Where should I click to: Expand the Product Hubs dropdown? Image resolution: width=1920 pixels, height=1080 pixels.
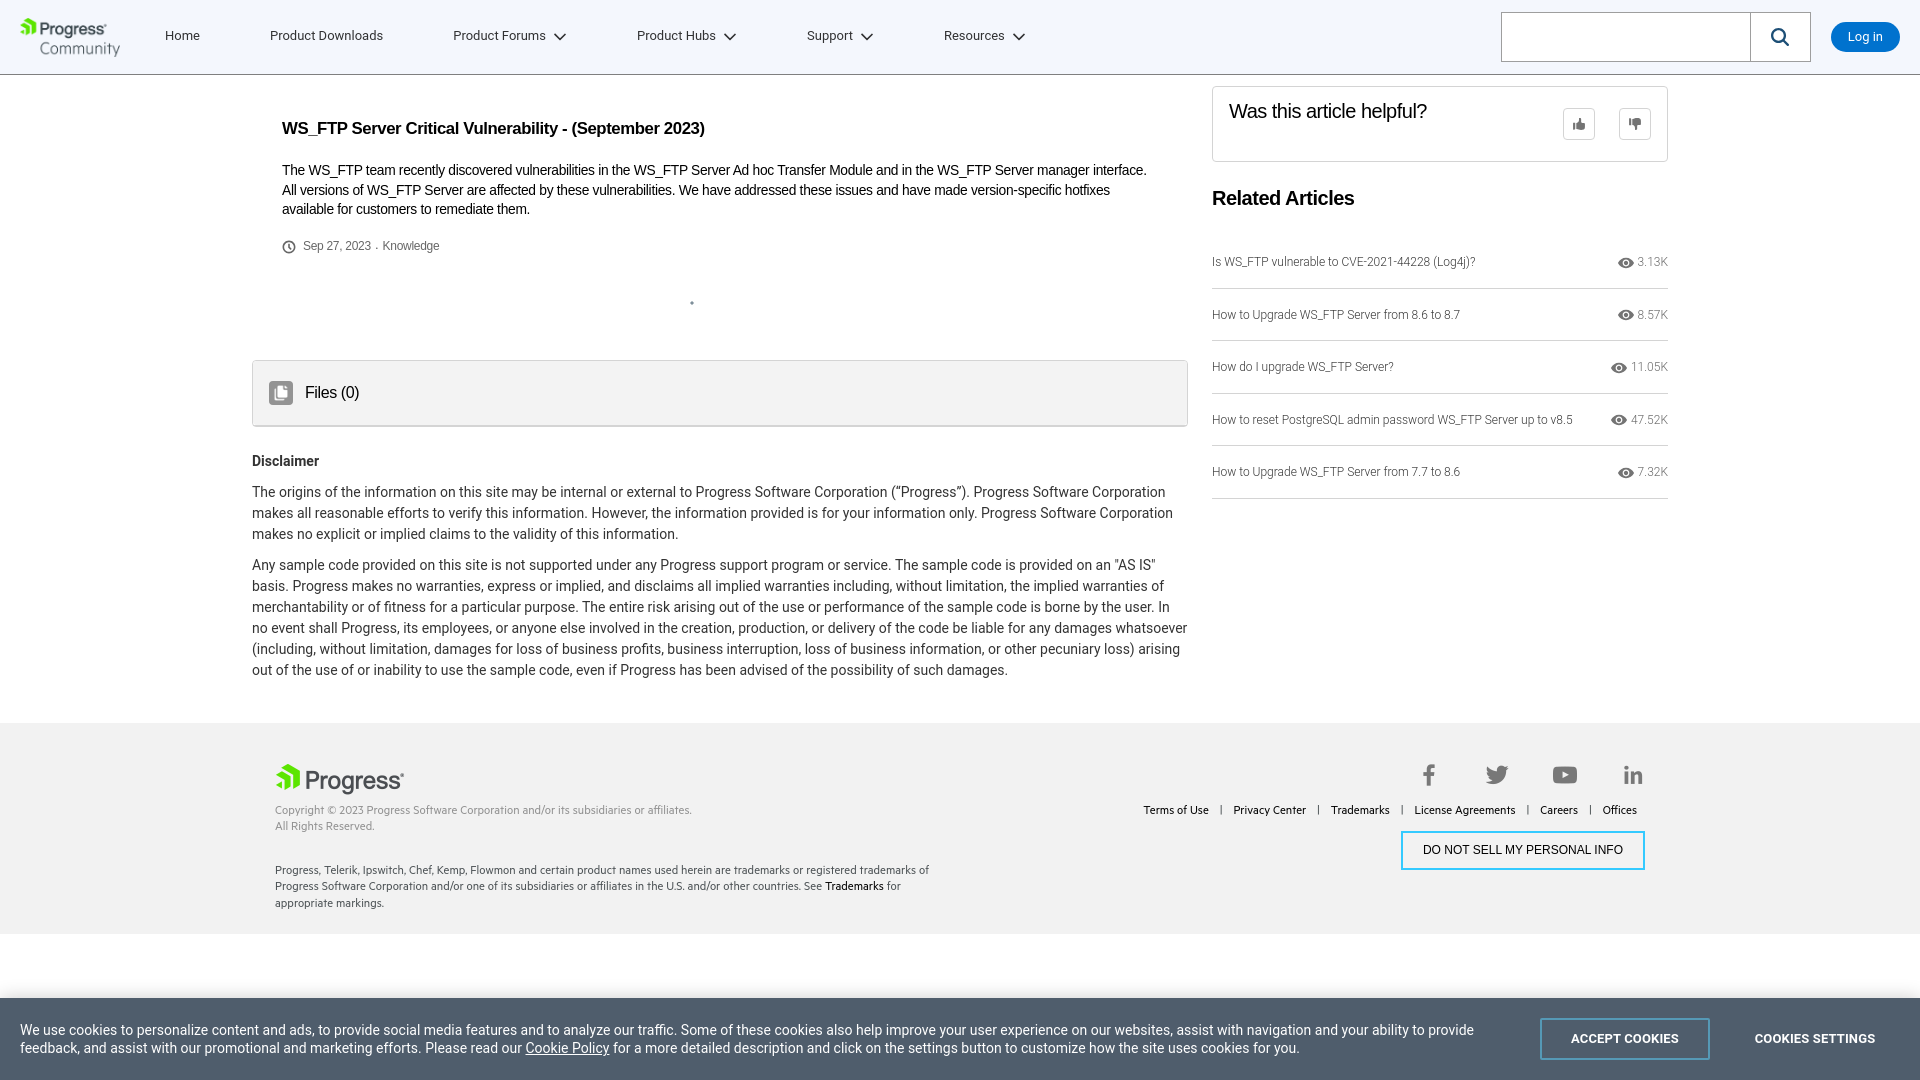686,36
